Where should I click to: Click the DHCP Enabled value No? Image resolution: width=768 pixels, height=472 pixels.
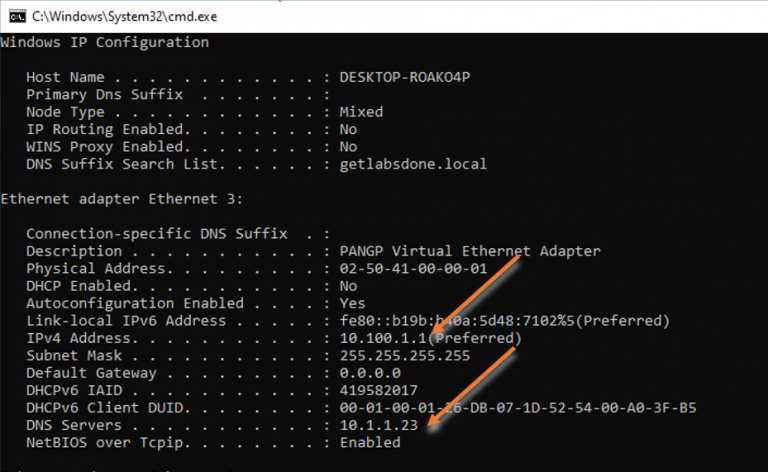349,285
